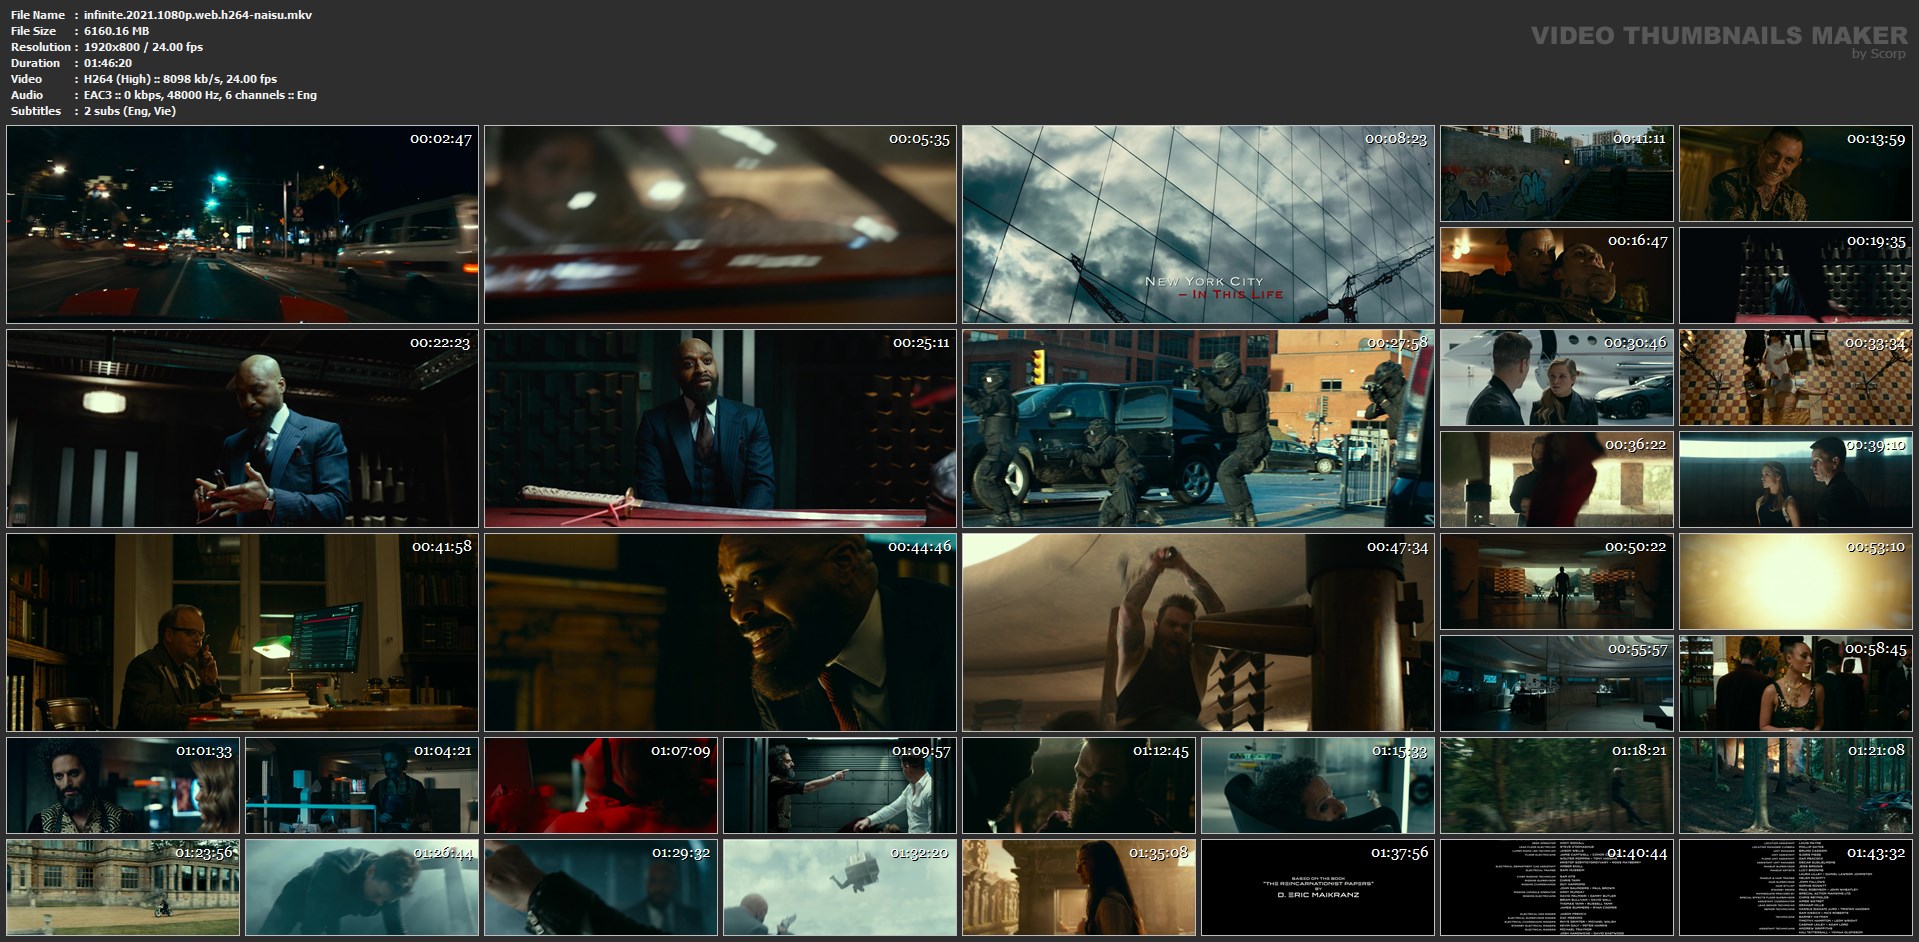Open the dark frame at 00:19:35
This screenshot has width=1919, height=942.
click(x=1796, y=276)
